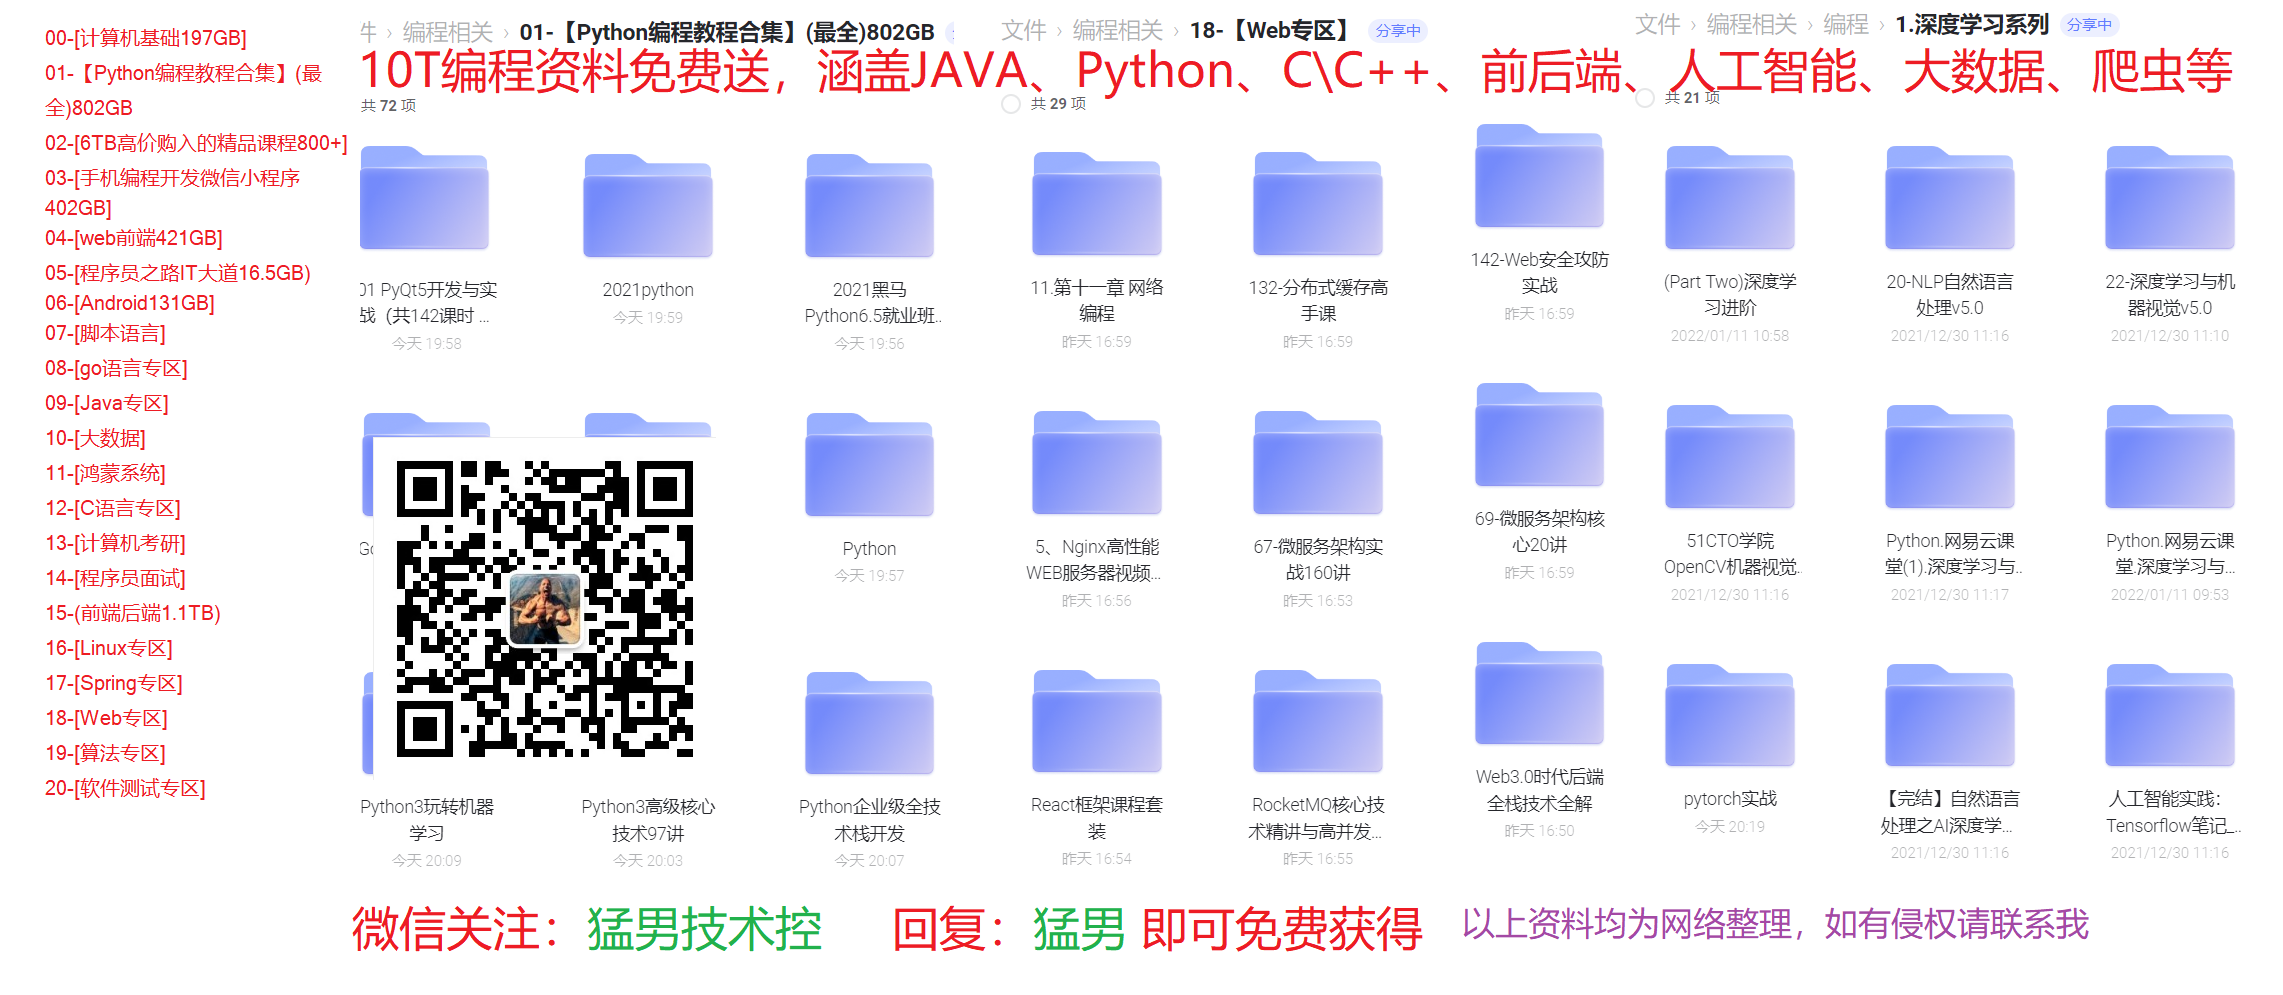Screen dimensions: 2283x995
Task: Open the folder icon labeled just Python
Action: tap(870, 465)
